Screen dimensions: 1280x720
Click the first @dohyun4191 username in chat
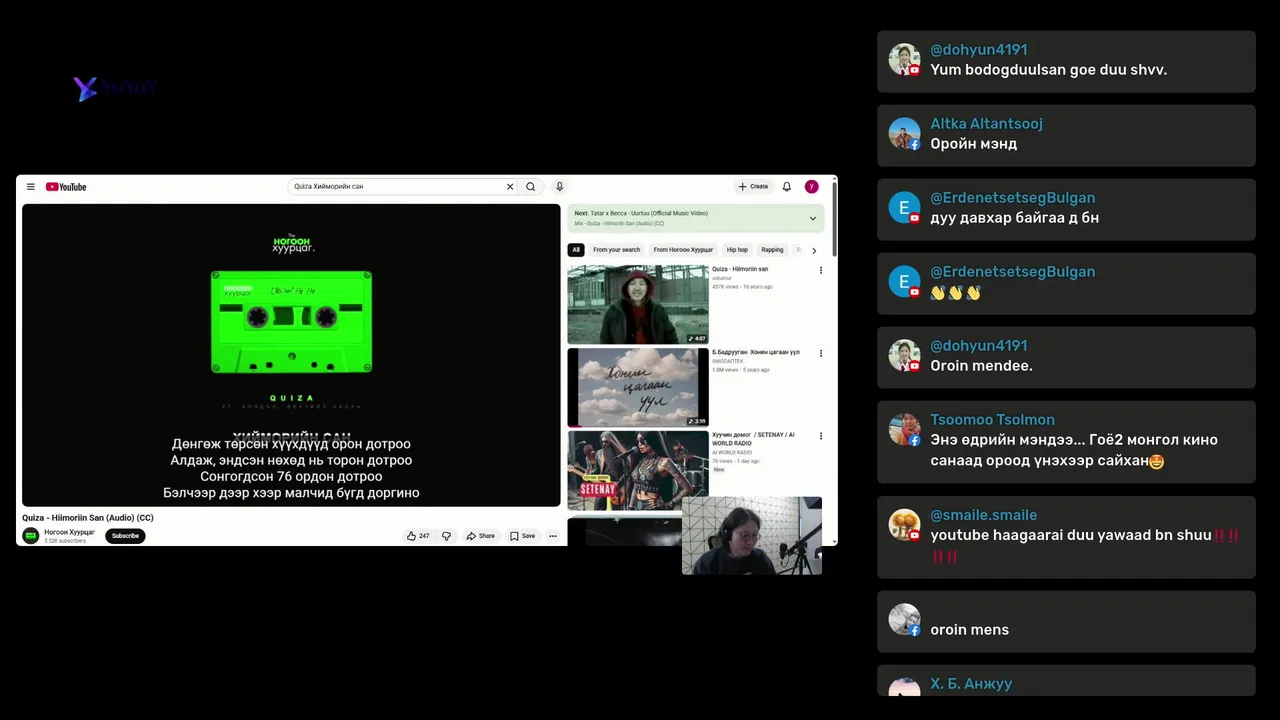pyautogui.click(x=979, y=50)
